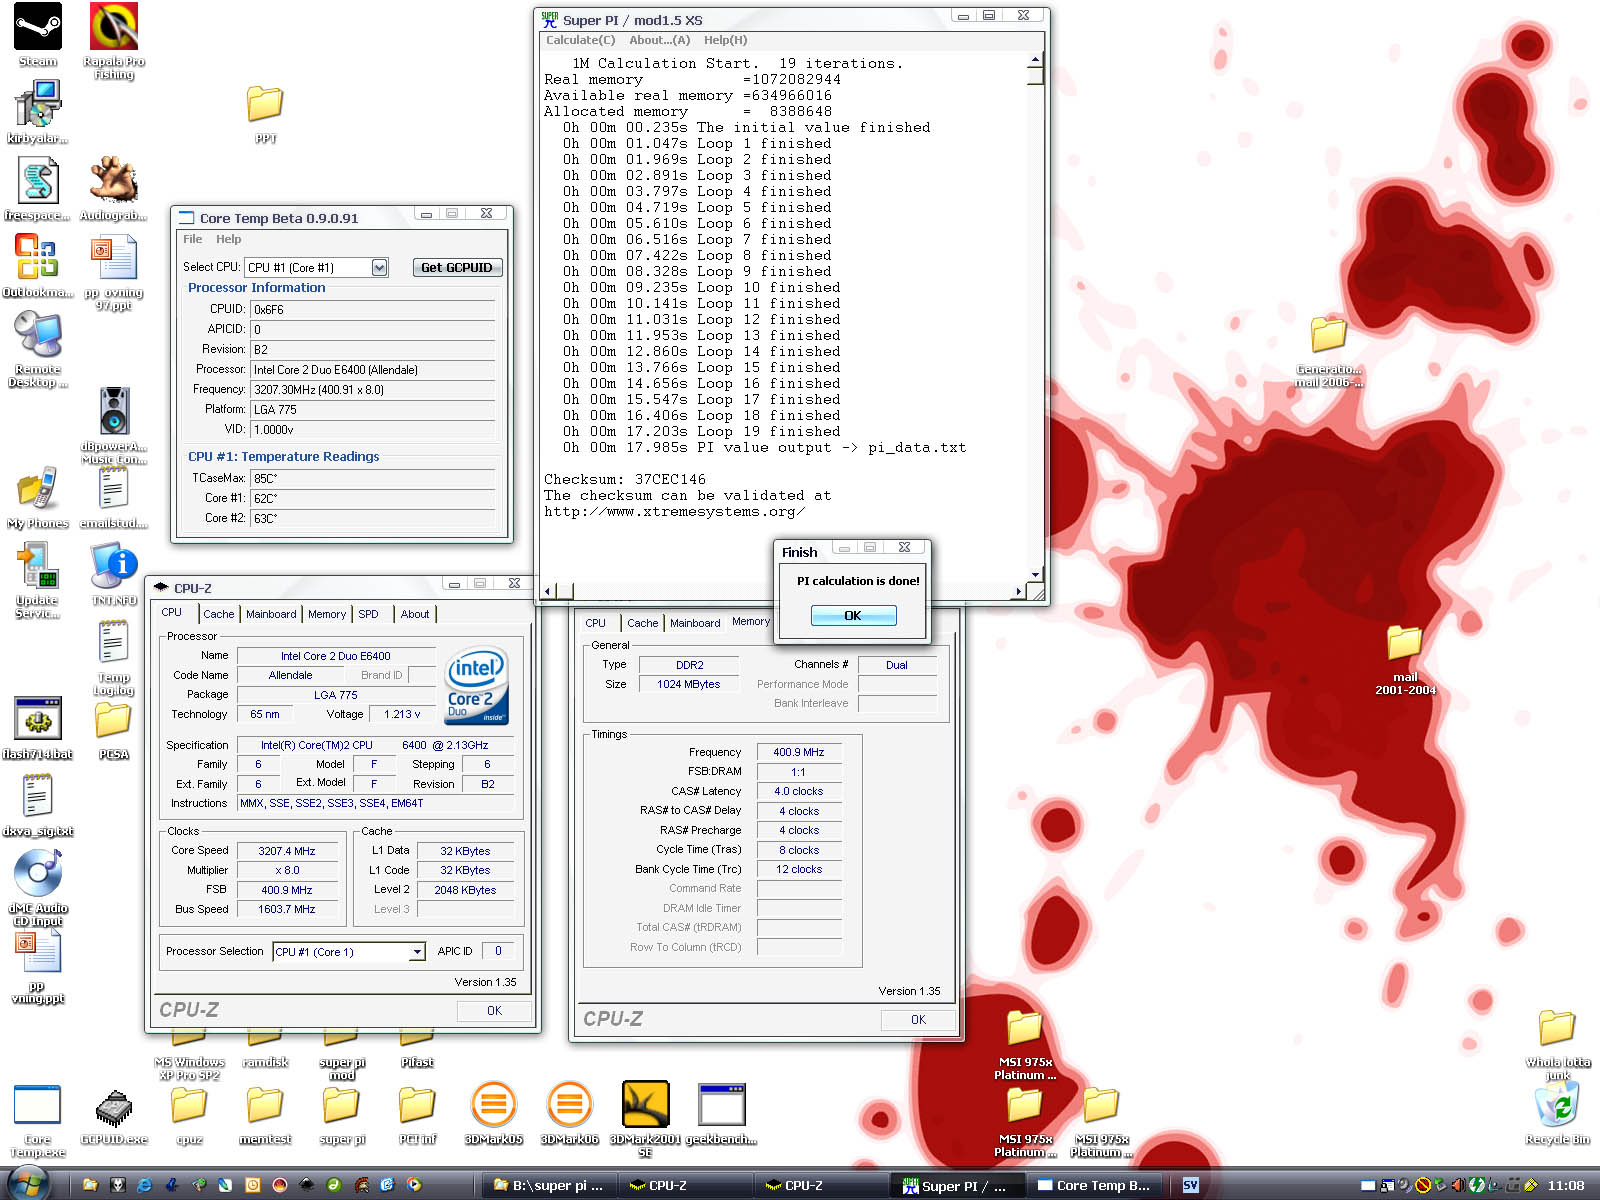The image size is (1600, 1200).
Task: Click the Super PI scroll up arrow
Action: click(x=1035, y=61)
